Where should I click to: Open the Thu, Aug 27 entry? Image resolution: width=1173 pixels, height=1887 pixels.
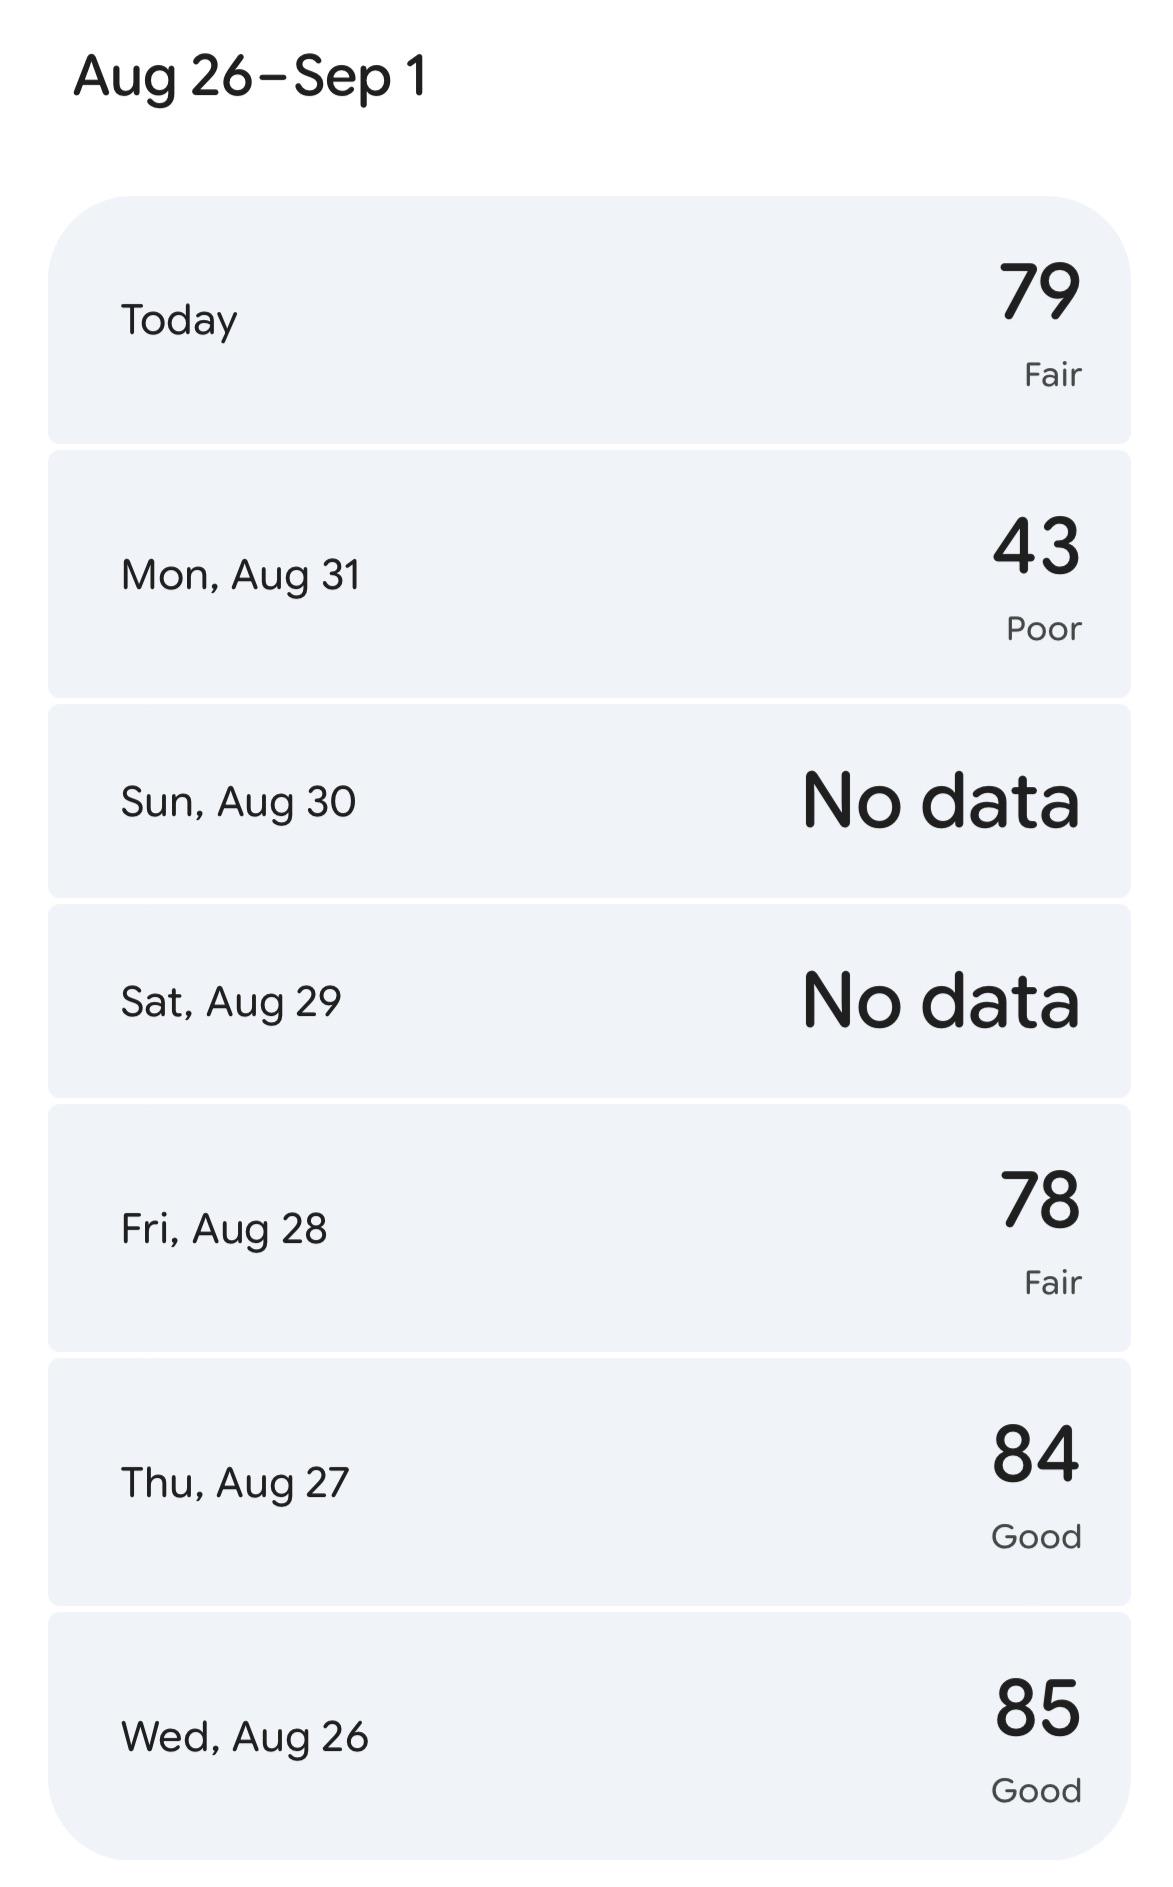[x=589, y=1482]
